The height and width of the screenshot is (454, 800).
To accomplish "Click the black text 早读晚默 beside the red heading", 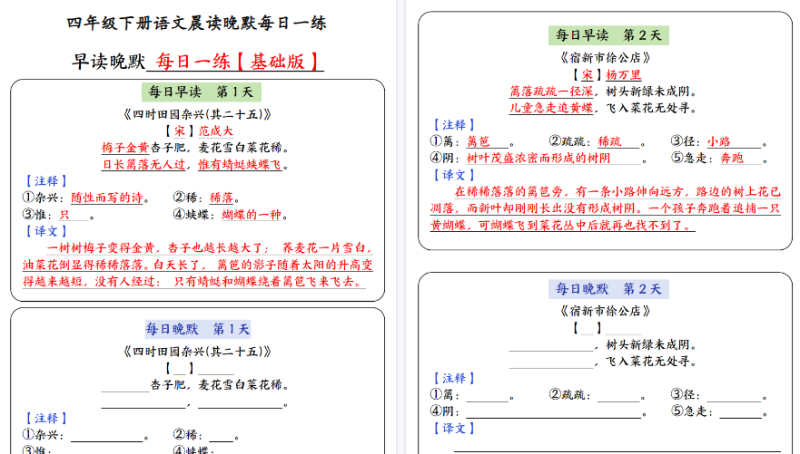I will pyautogui.click(x=109, y=61).
